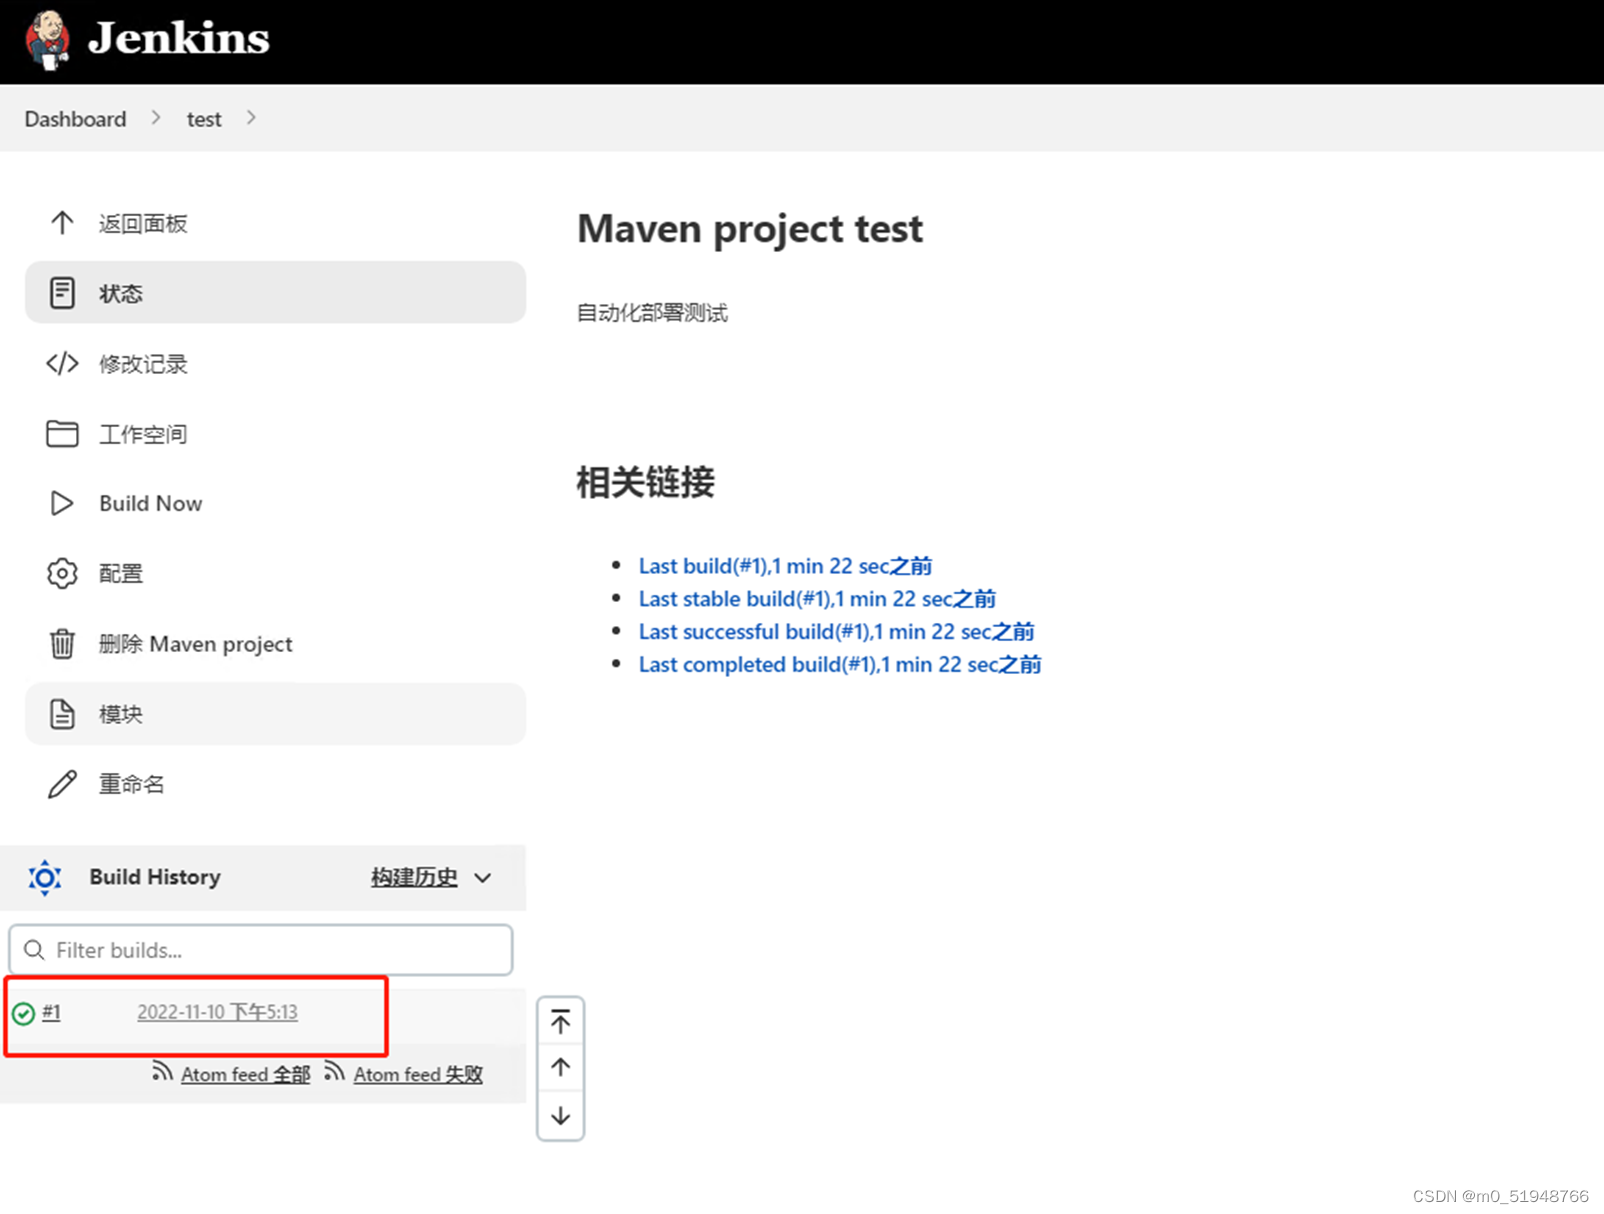Open 工作空间 (workspace) via folder icon
The height and width of the screenshot is (1214, 1604).
click(x=62, y=433)
